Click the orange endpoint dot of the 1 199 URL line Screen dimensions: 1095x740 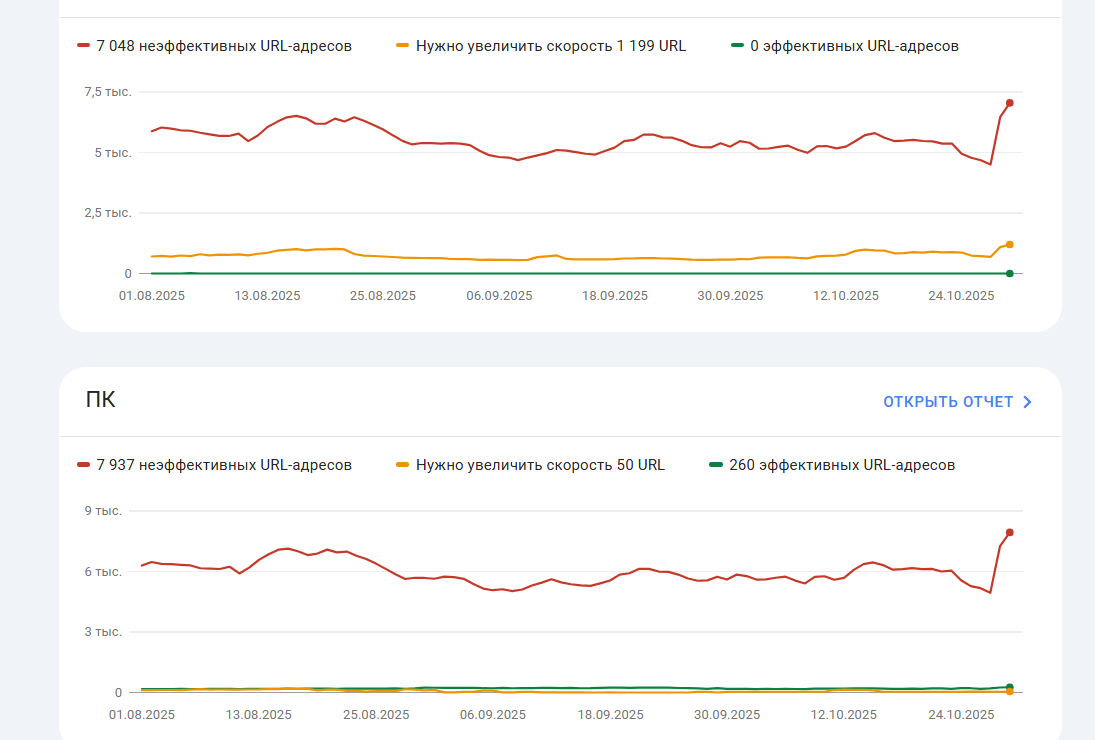coord(1010,244)
